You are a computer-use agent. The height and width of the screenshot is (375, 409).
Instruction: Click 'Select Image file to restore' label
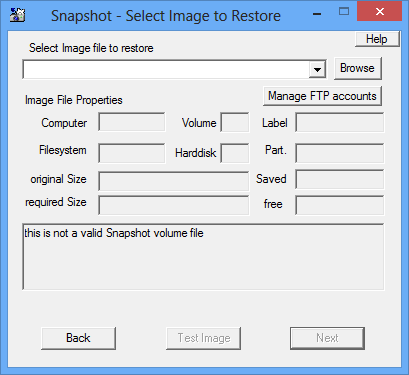point(91,48)
